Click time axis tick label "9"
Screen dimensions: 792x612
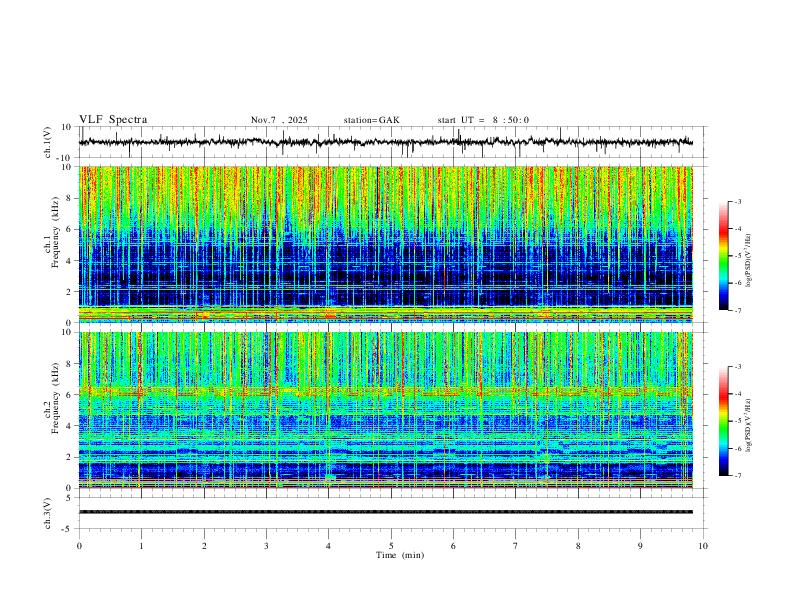640,546
